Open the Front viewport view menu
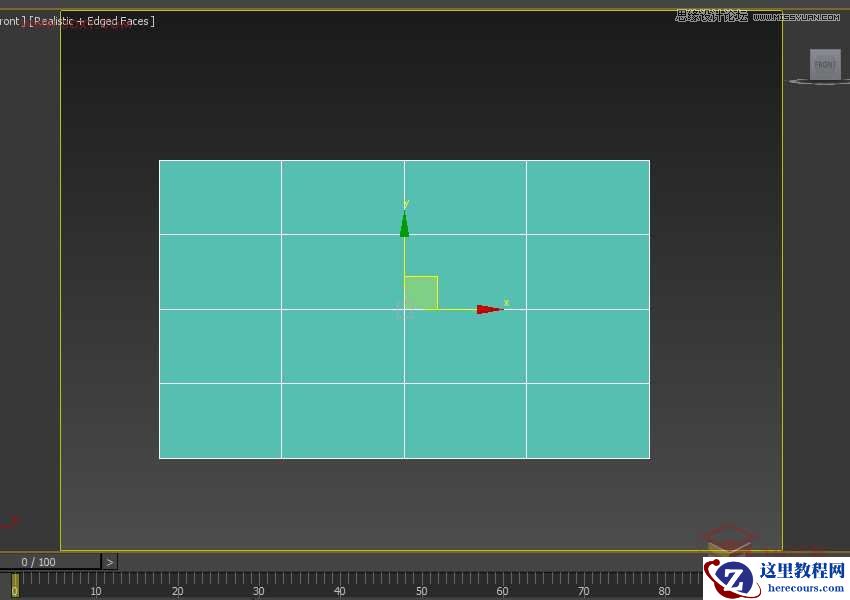 tap(12, 21)
